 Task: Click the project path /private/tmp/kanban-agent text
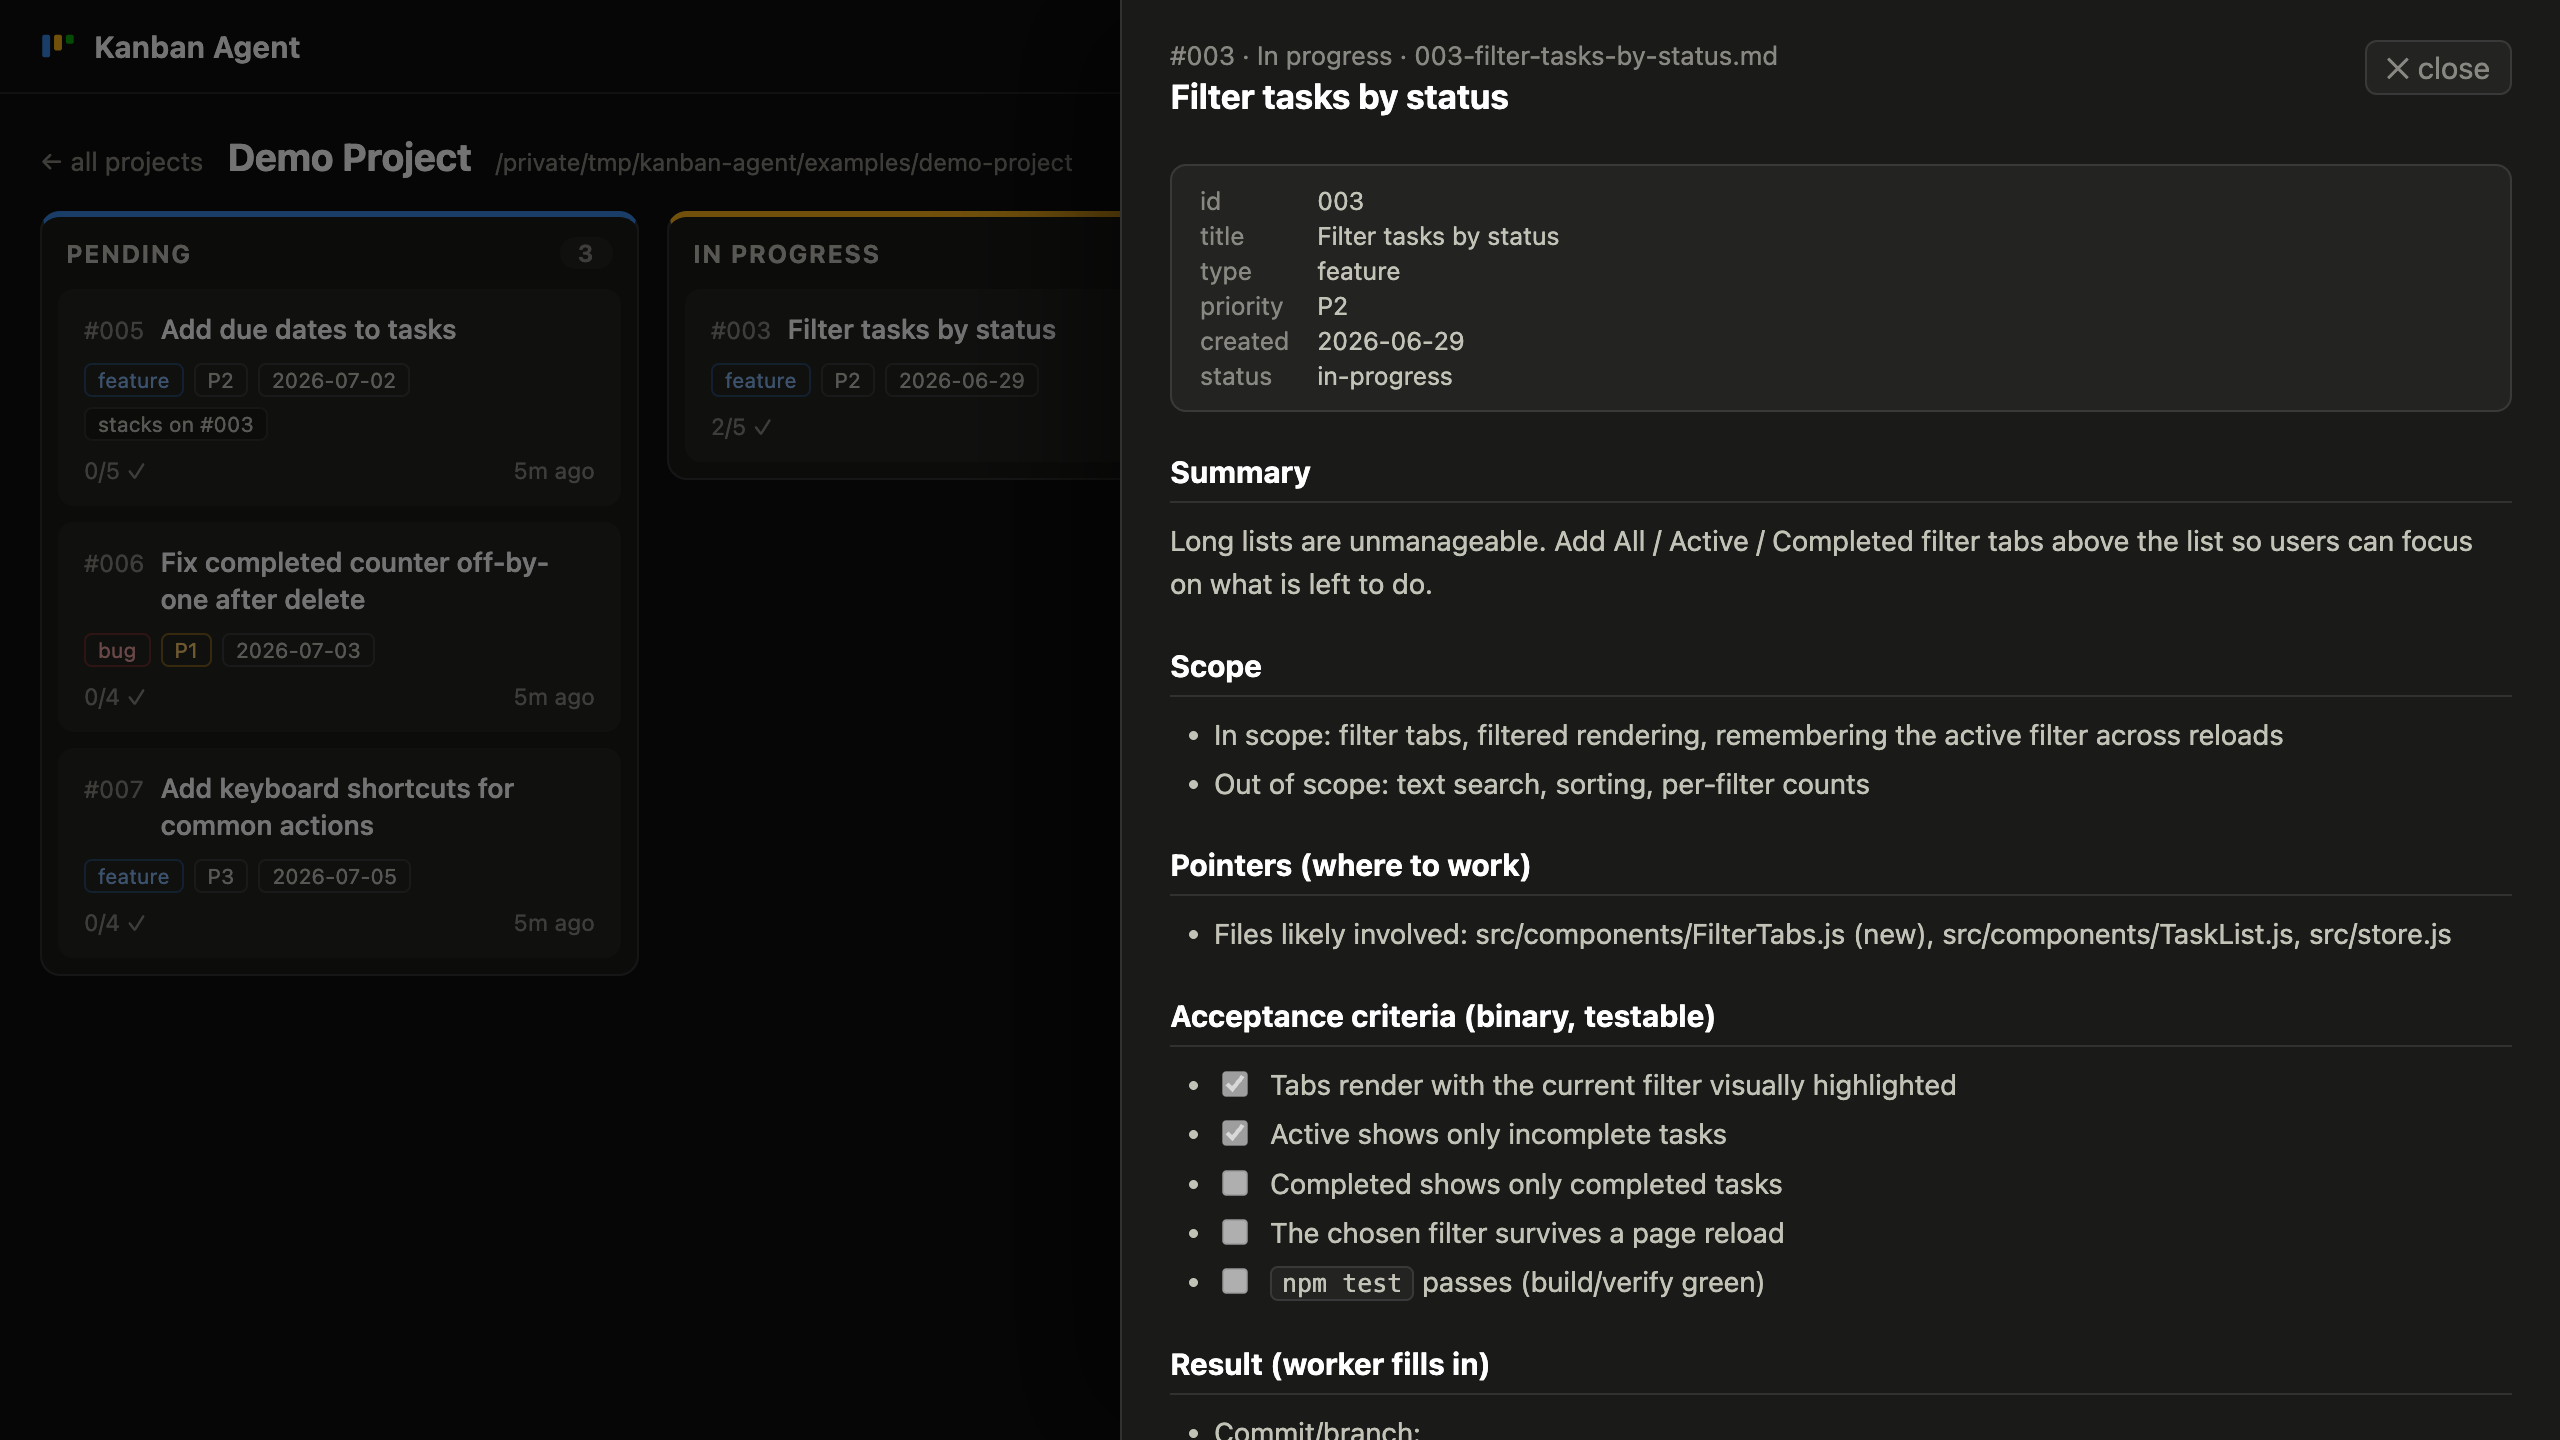pyautogui.click(x=784, y=163)
